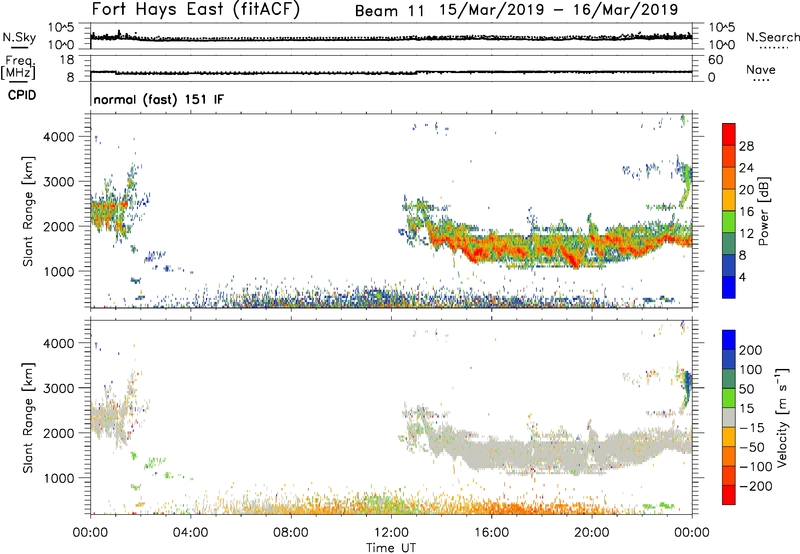Click the '4' tick on Power colorbar
The width and height of the screenshot is (800, 554).
coord(743,277)
